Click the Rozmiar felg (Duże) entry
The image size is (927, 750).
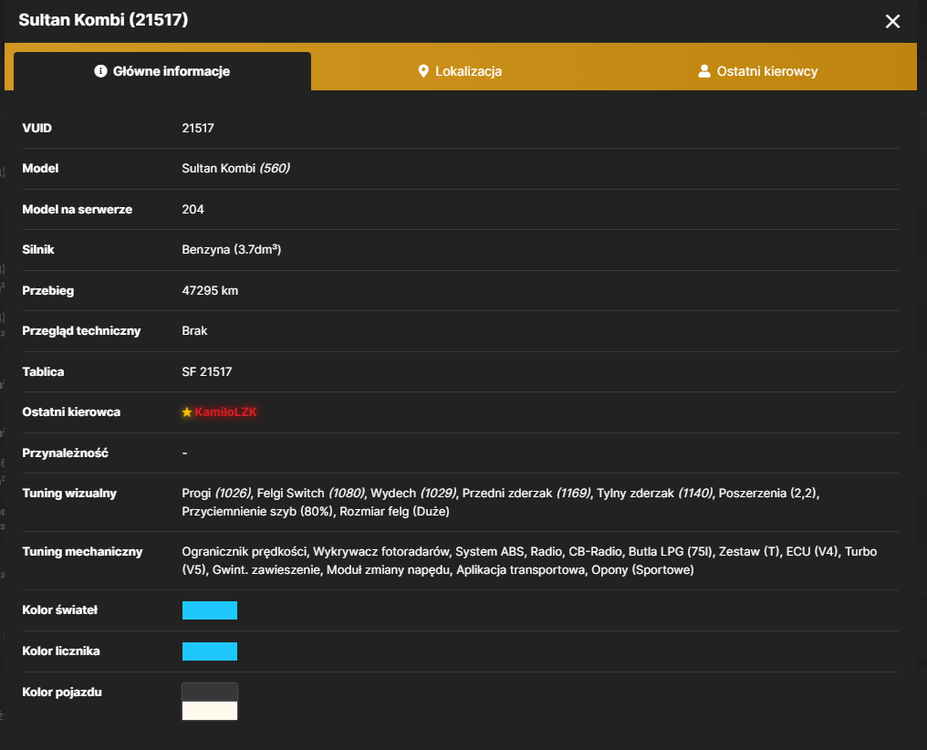394,512
